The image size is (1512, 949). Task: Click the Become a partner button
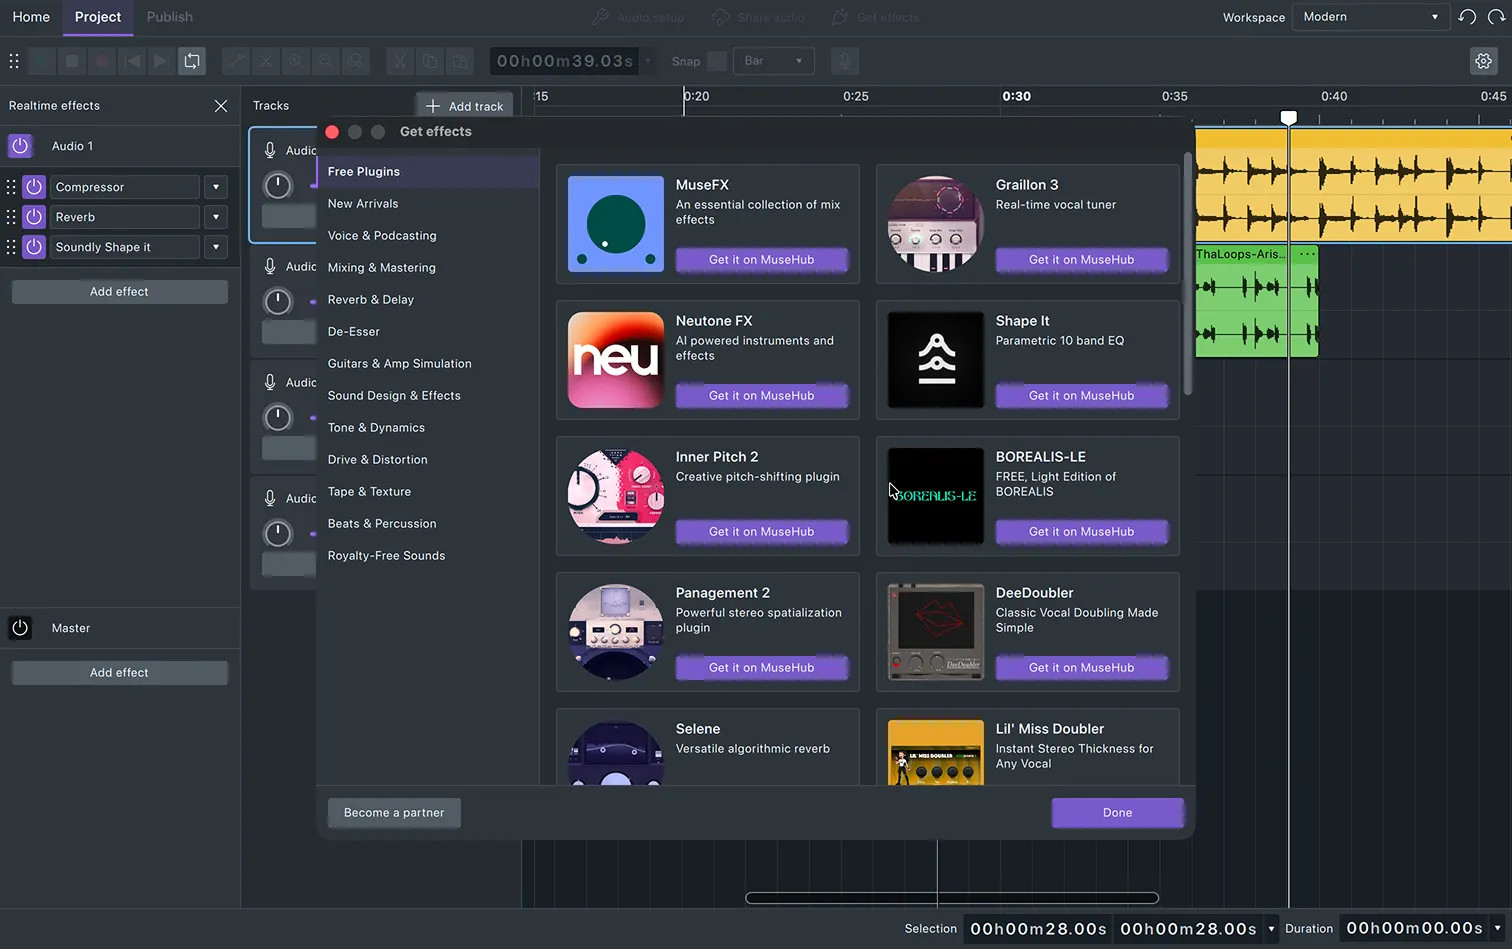click(394, 813)
